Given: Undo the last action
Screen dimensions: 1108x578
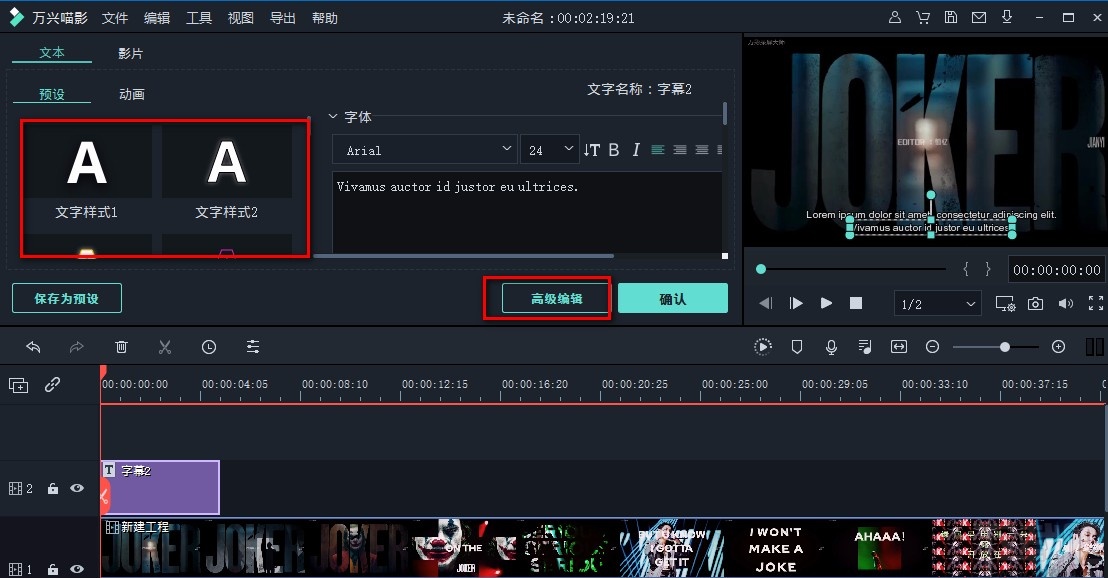Looking at the screenshot, I should pos(33,346).
